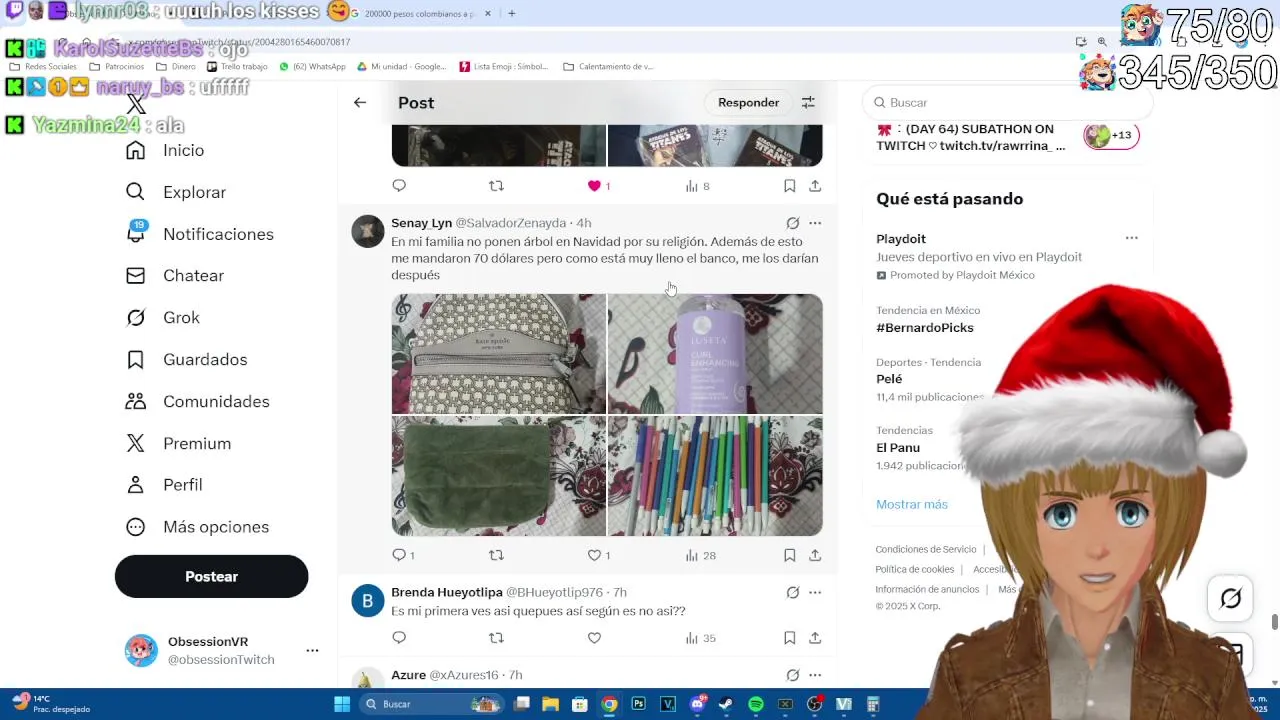The height and width of the screenshot is (720, 1280).
Task: View analytics showing 35 on Brenda's post
Action: pyautogui.click(x=700, y=638)
